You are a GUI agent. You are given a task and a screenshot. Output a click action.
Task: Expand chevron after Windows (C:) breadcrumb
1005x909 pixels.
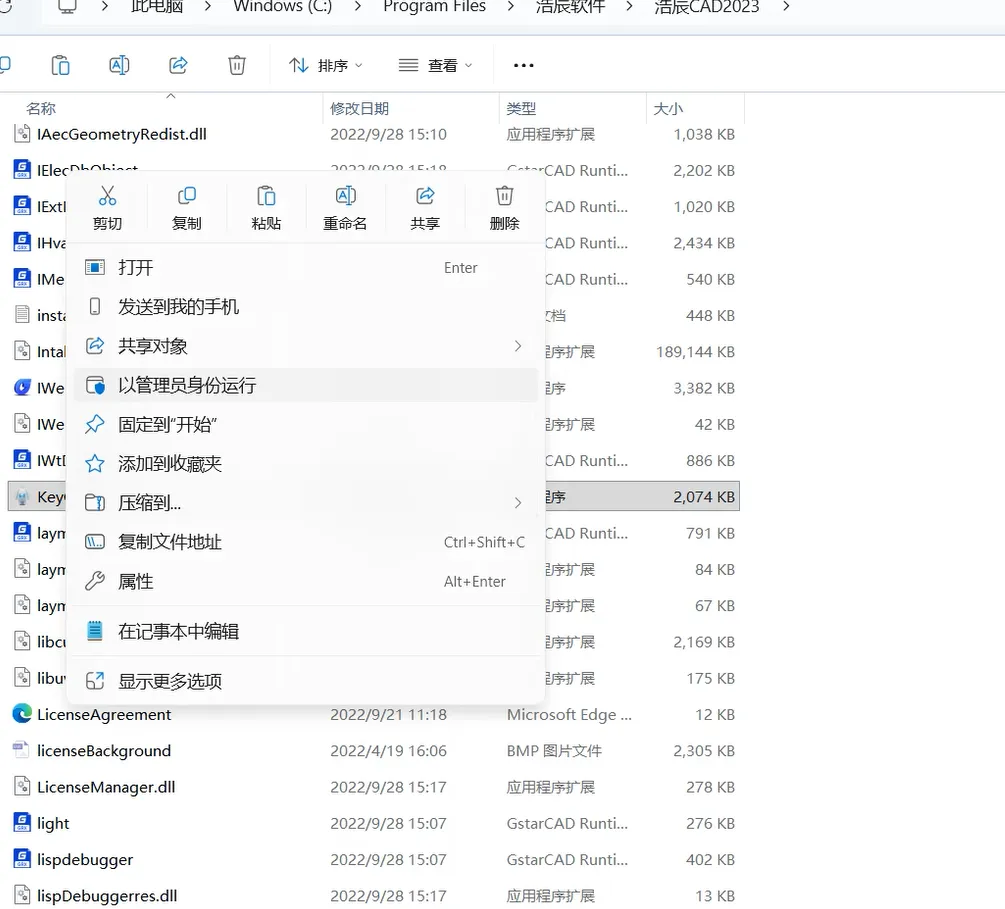click(x=358, y=6)
